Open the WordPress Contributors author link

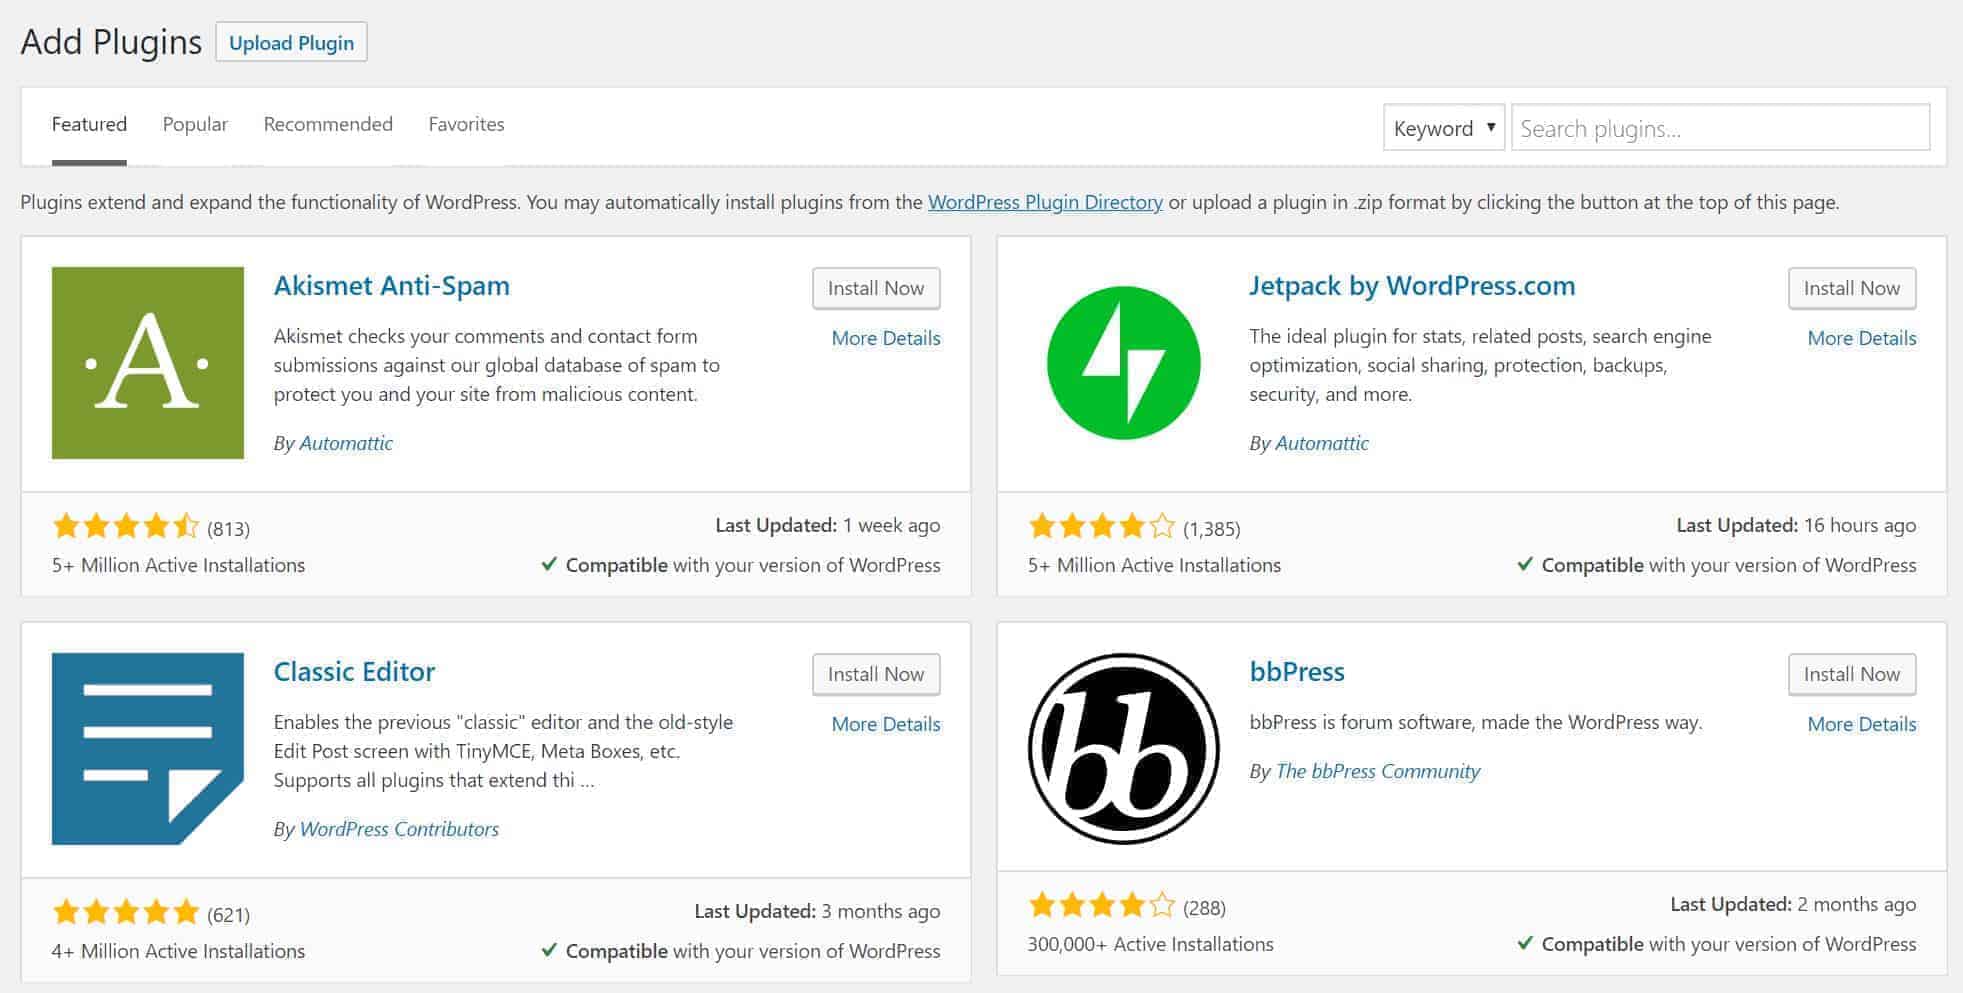[399, 829]
